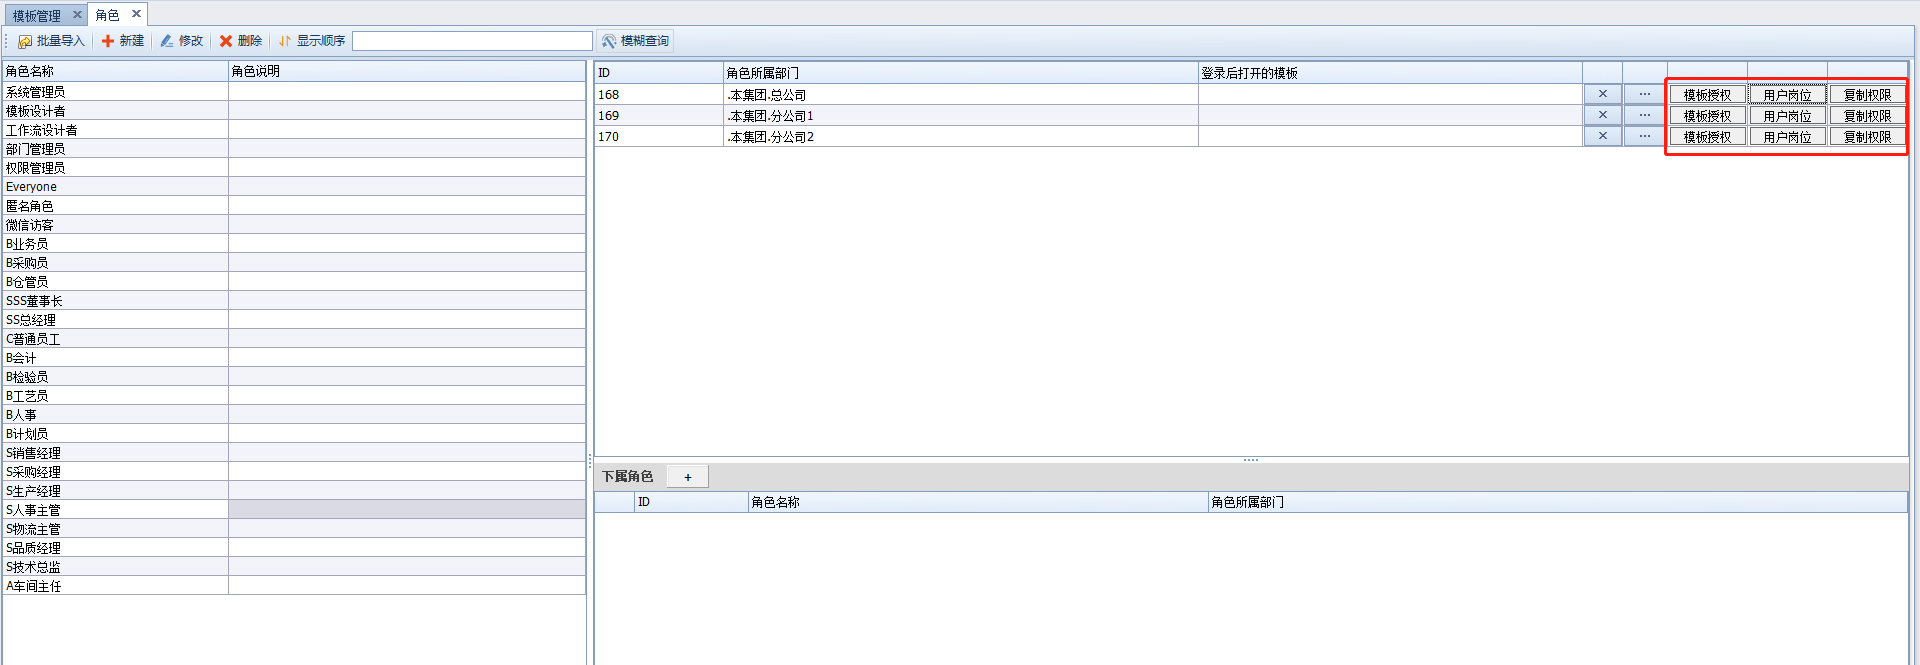
Task: Click 用户岗位 button for row 169
Action: 1787,116
